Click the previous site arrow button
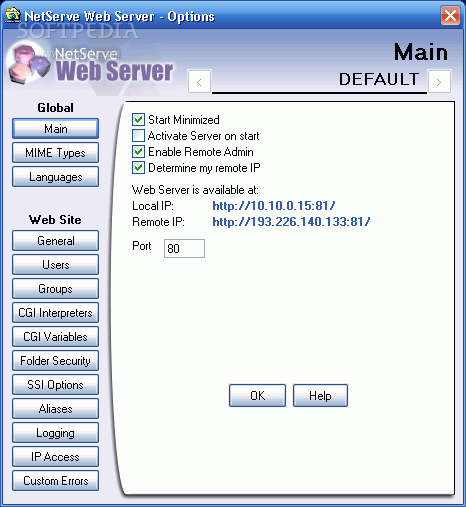466x507 pixels. [x=199, y=81]
